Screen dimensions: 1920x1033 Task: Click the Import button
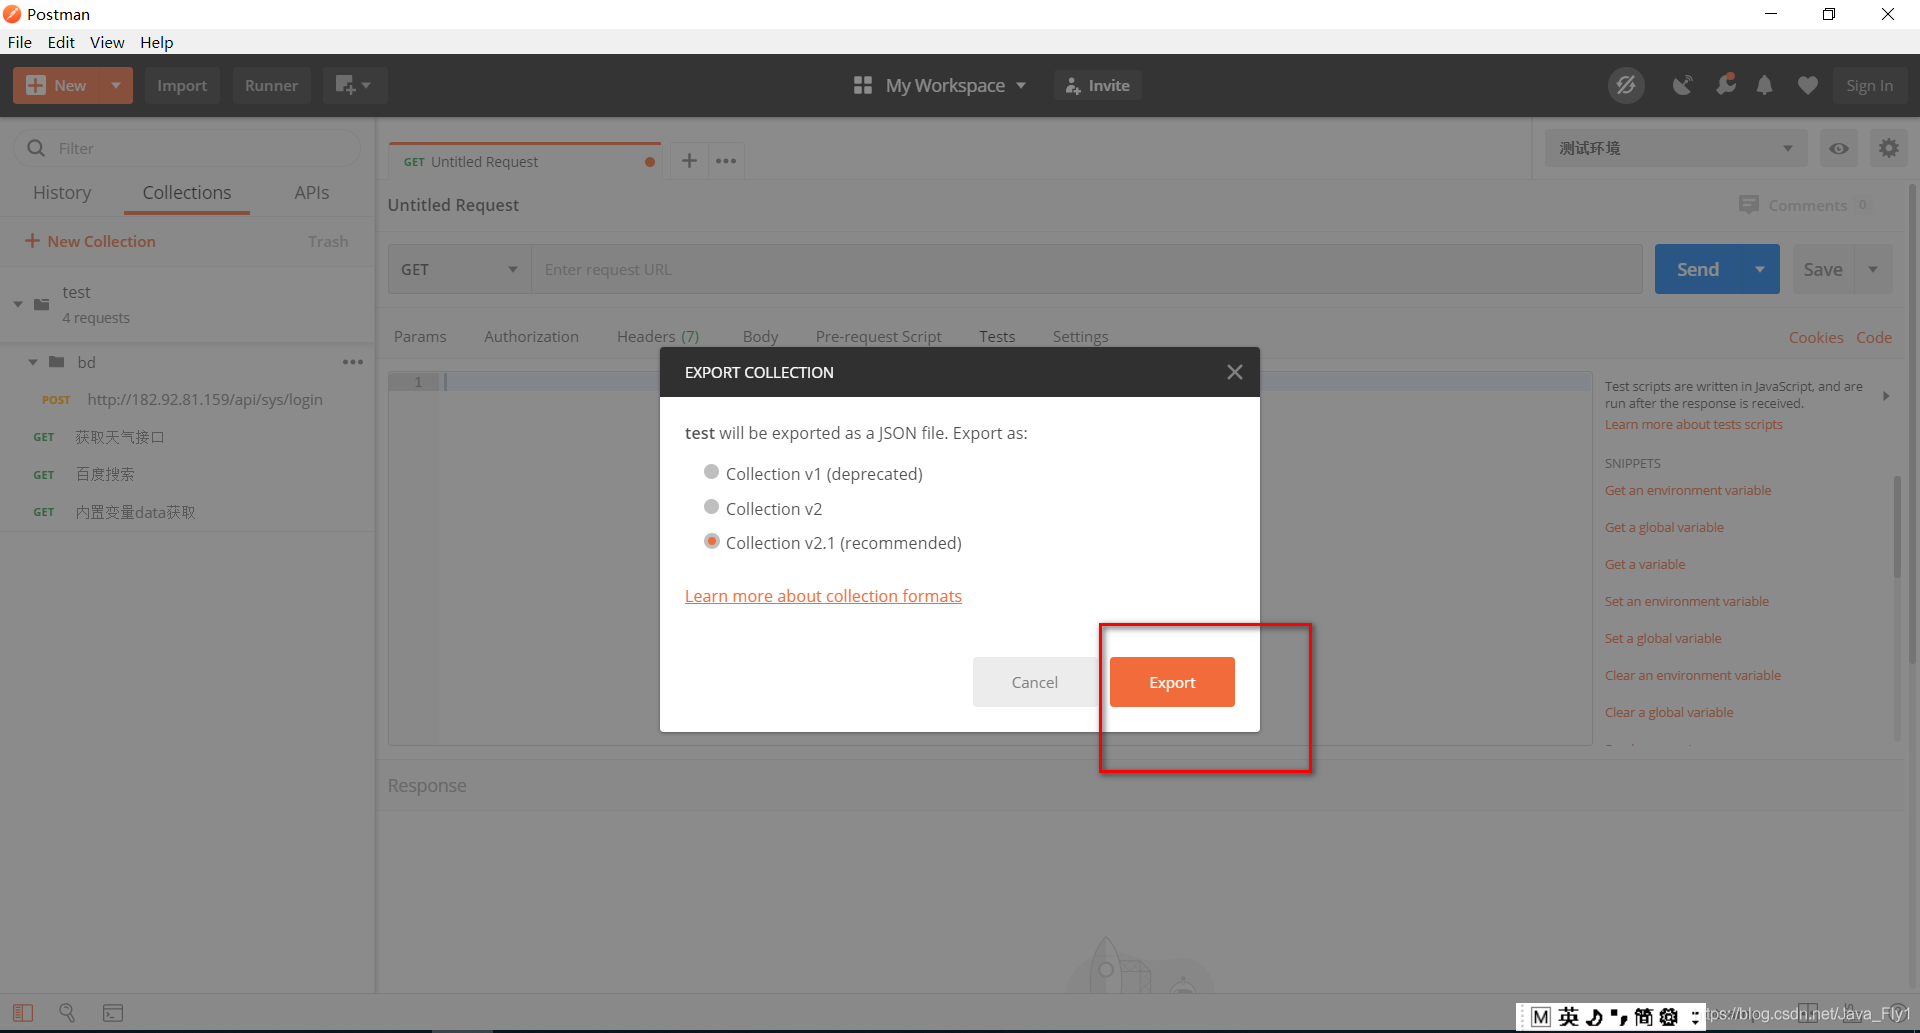pos(182,86)
